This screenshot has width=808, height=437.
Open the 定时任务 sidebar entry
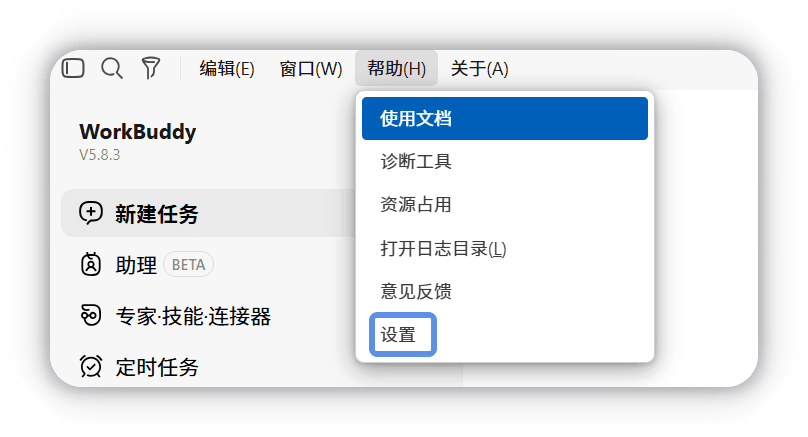coord(157,367)
